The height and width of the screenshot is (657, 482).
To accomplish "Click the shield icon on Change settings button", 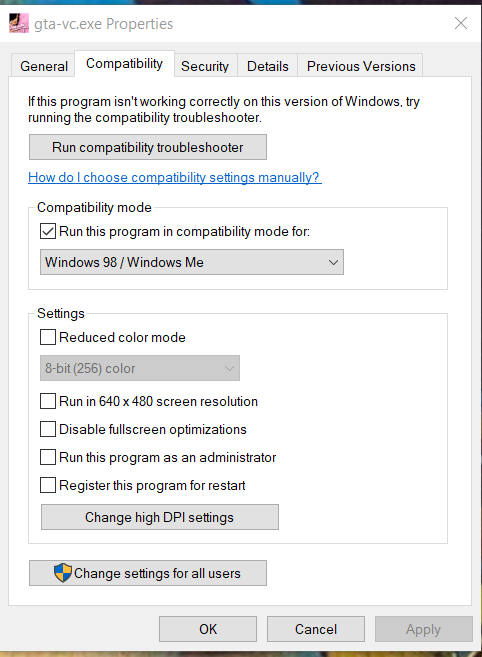I will [63, 573].
